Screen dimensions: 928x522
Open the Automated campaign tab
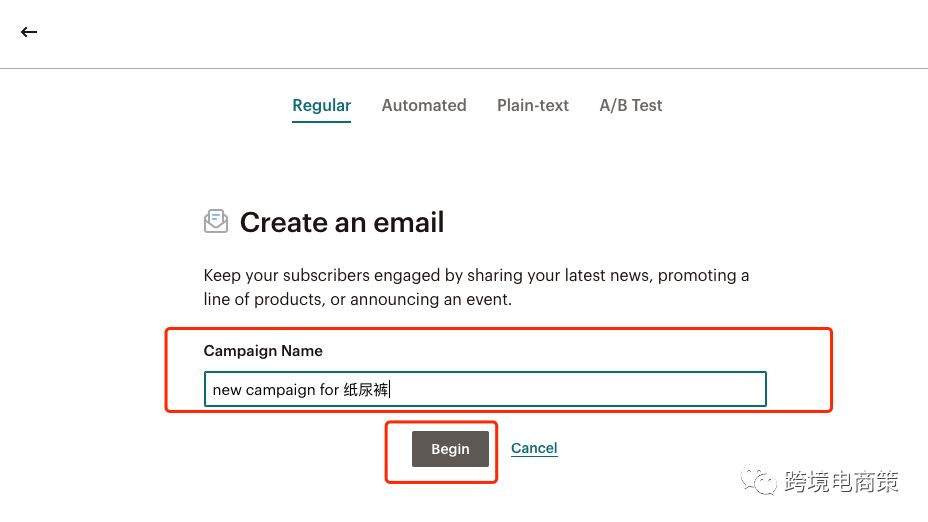coord(424,105)
